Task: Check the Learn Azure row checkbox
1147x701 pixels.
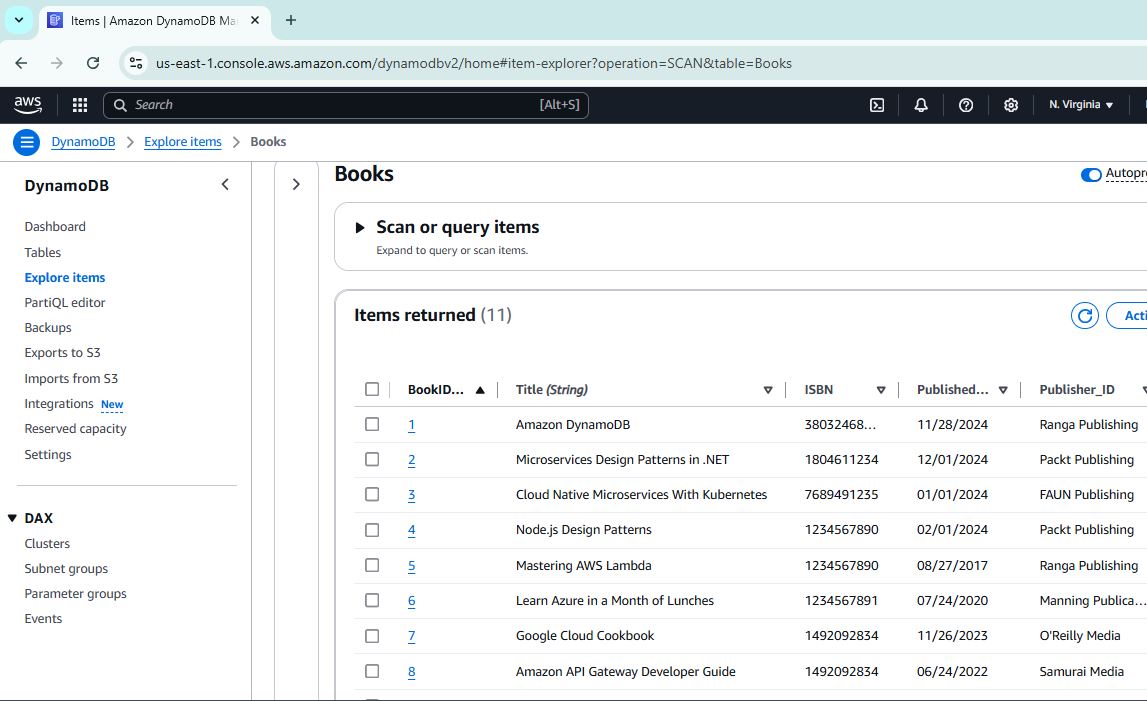Action: point(372,601)
